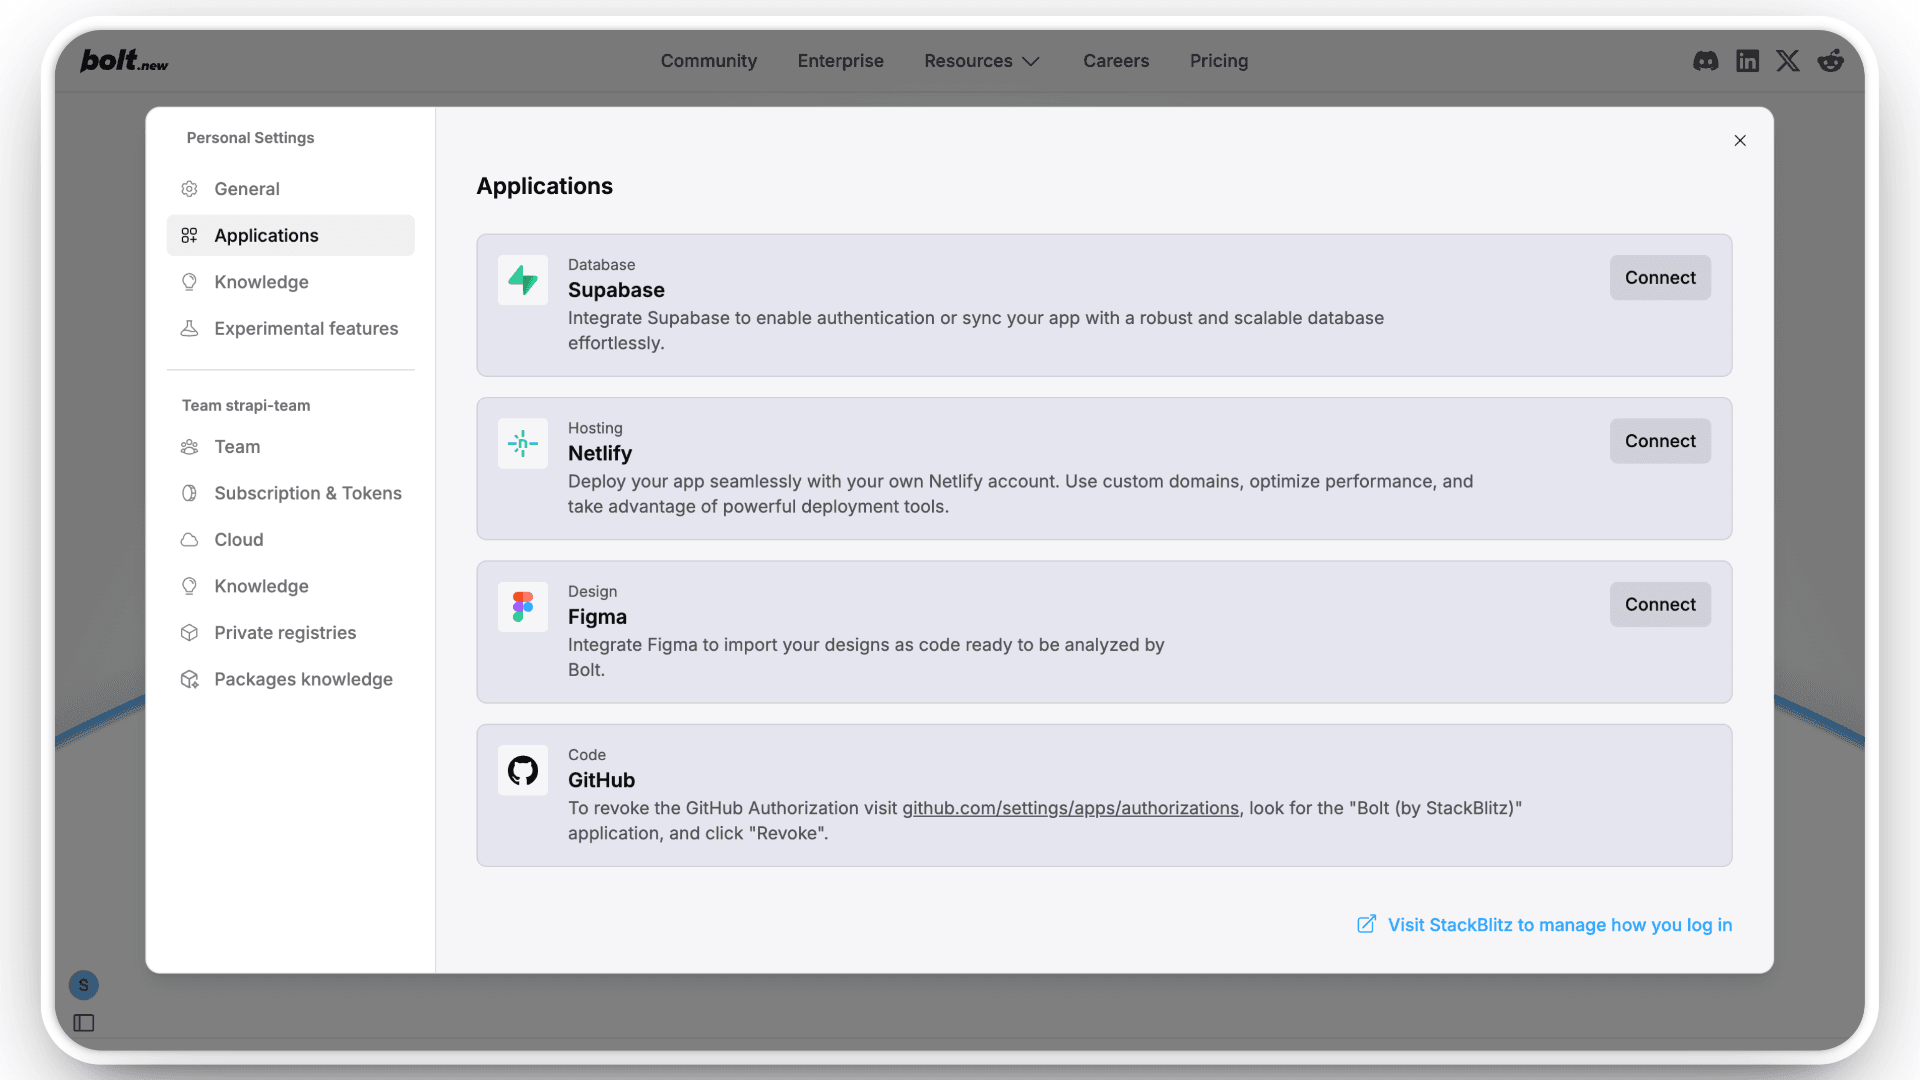This screenshot has height=1080, width=1920.
Task: Open the Reddit icon link
Action: click(1830, 61)
